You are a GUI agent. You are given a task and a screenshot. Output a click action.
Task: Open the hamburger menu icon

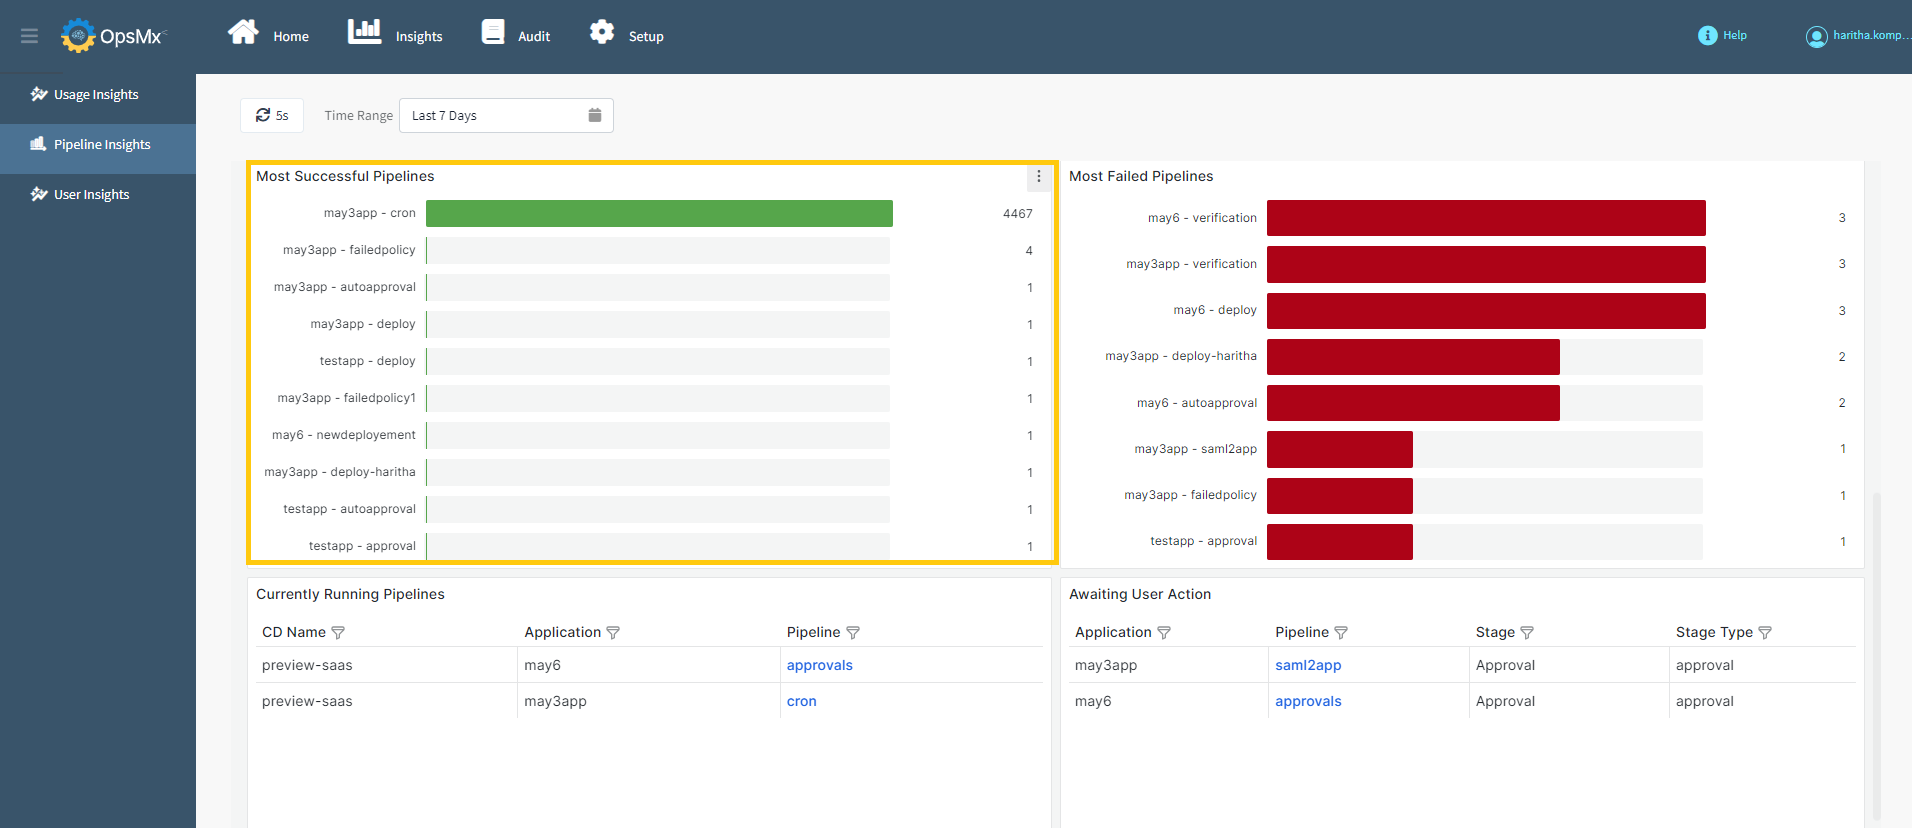(29, 36)
